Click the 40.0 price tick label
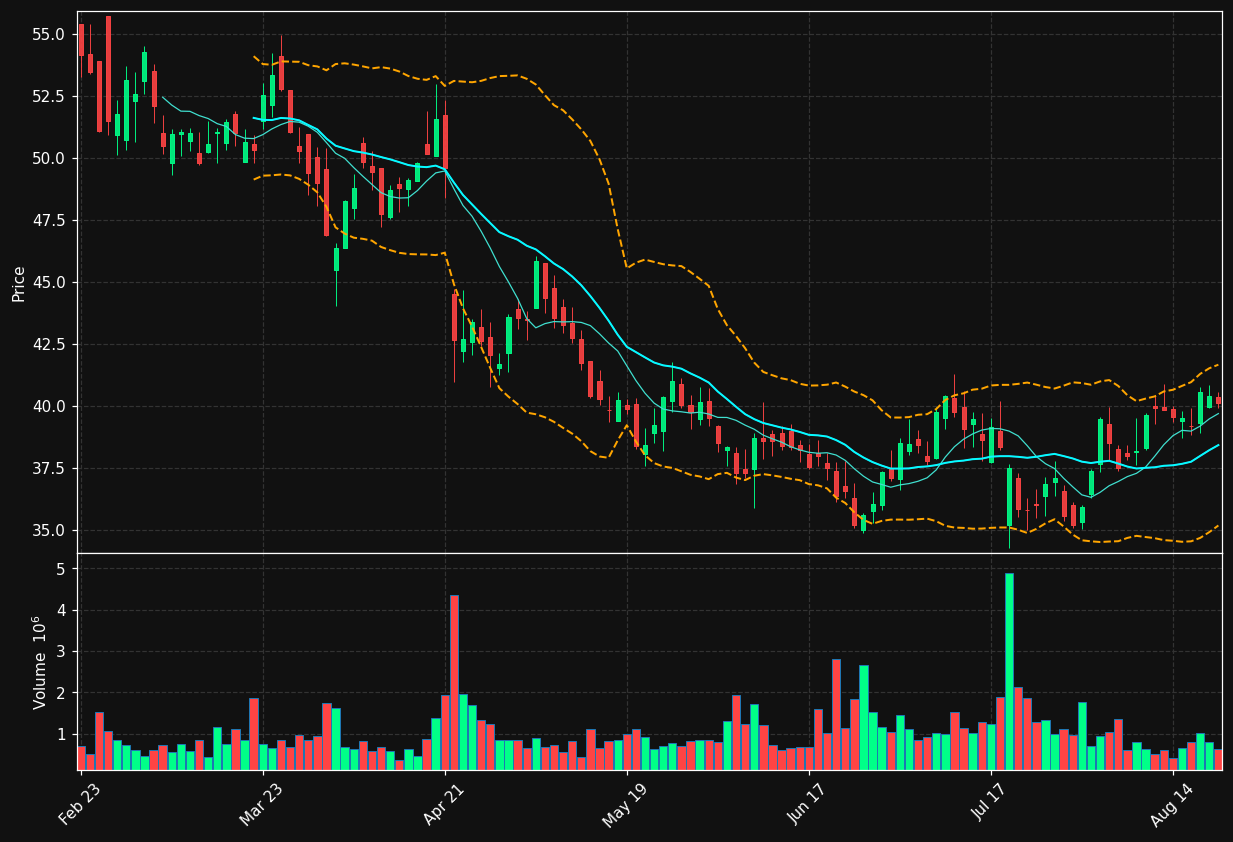This screenshot has width=1233, height=842. pos(49,406)
